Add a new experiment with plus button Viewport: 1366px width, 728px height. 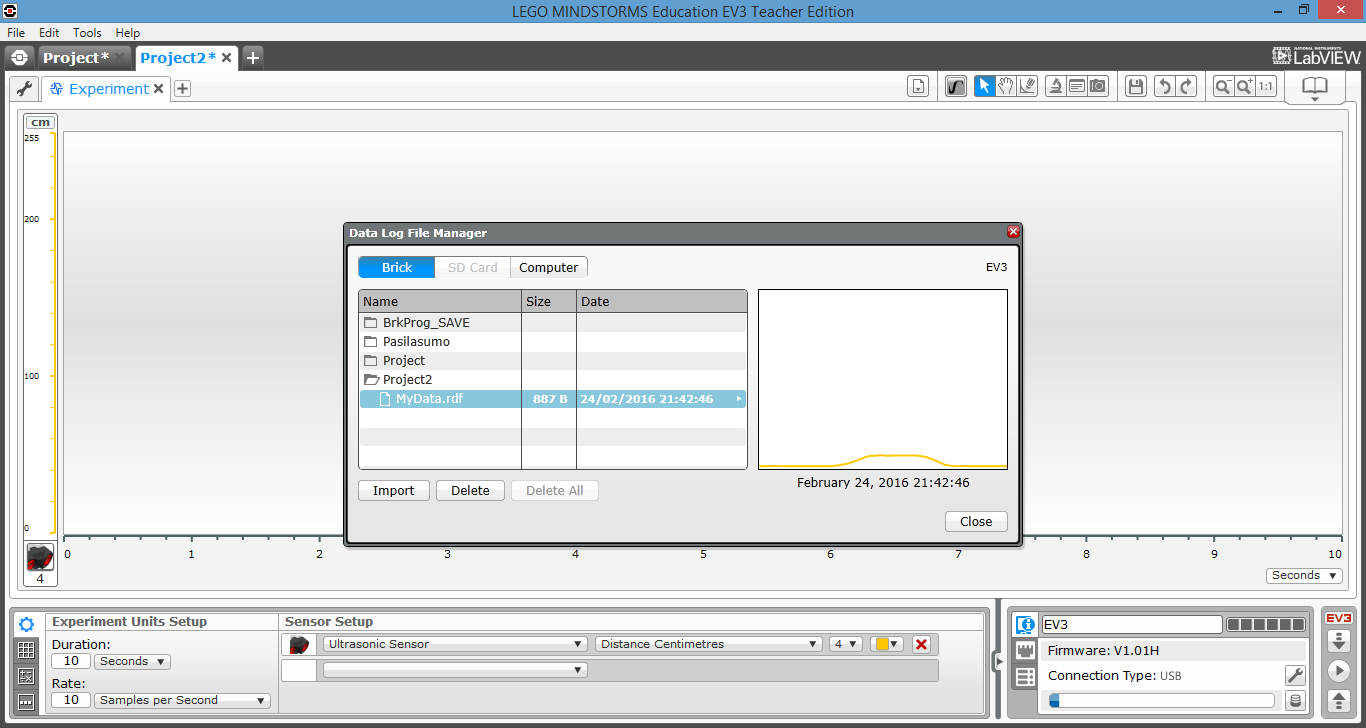[182, 89]
